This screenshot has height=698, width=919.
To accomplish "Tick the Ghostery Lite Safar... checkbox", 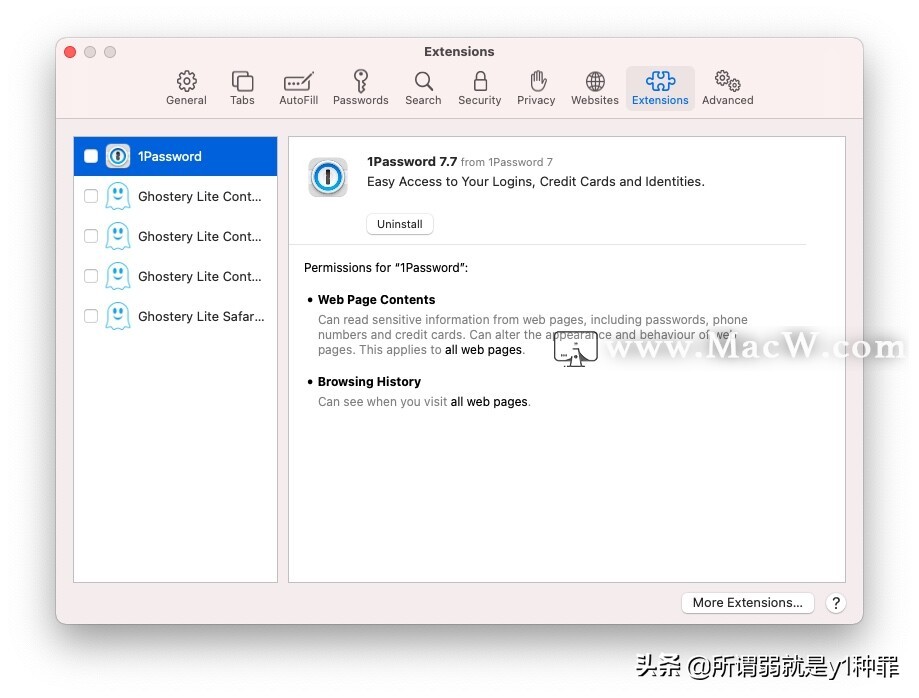I will tap(91, 316).
